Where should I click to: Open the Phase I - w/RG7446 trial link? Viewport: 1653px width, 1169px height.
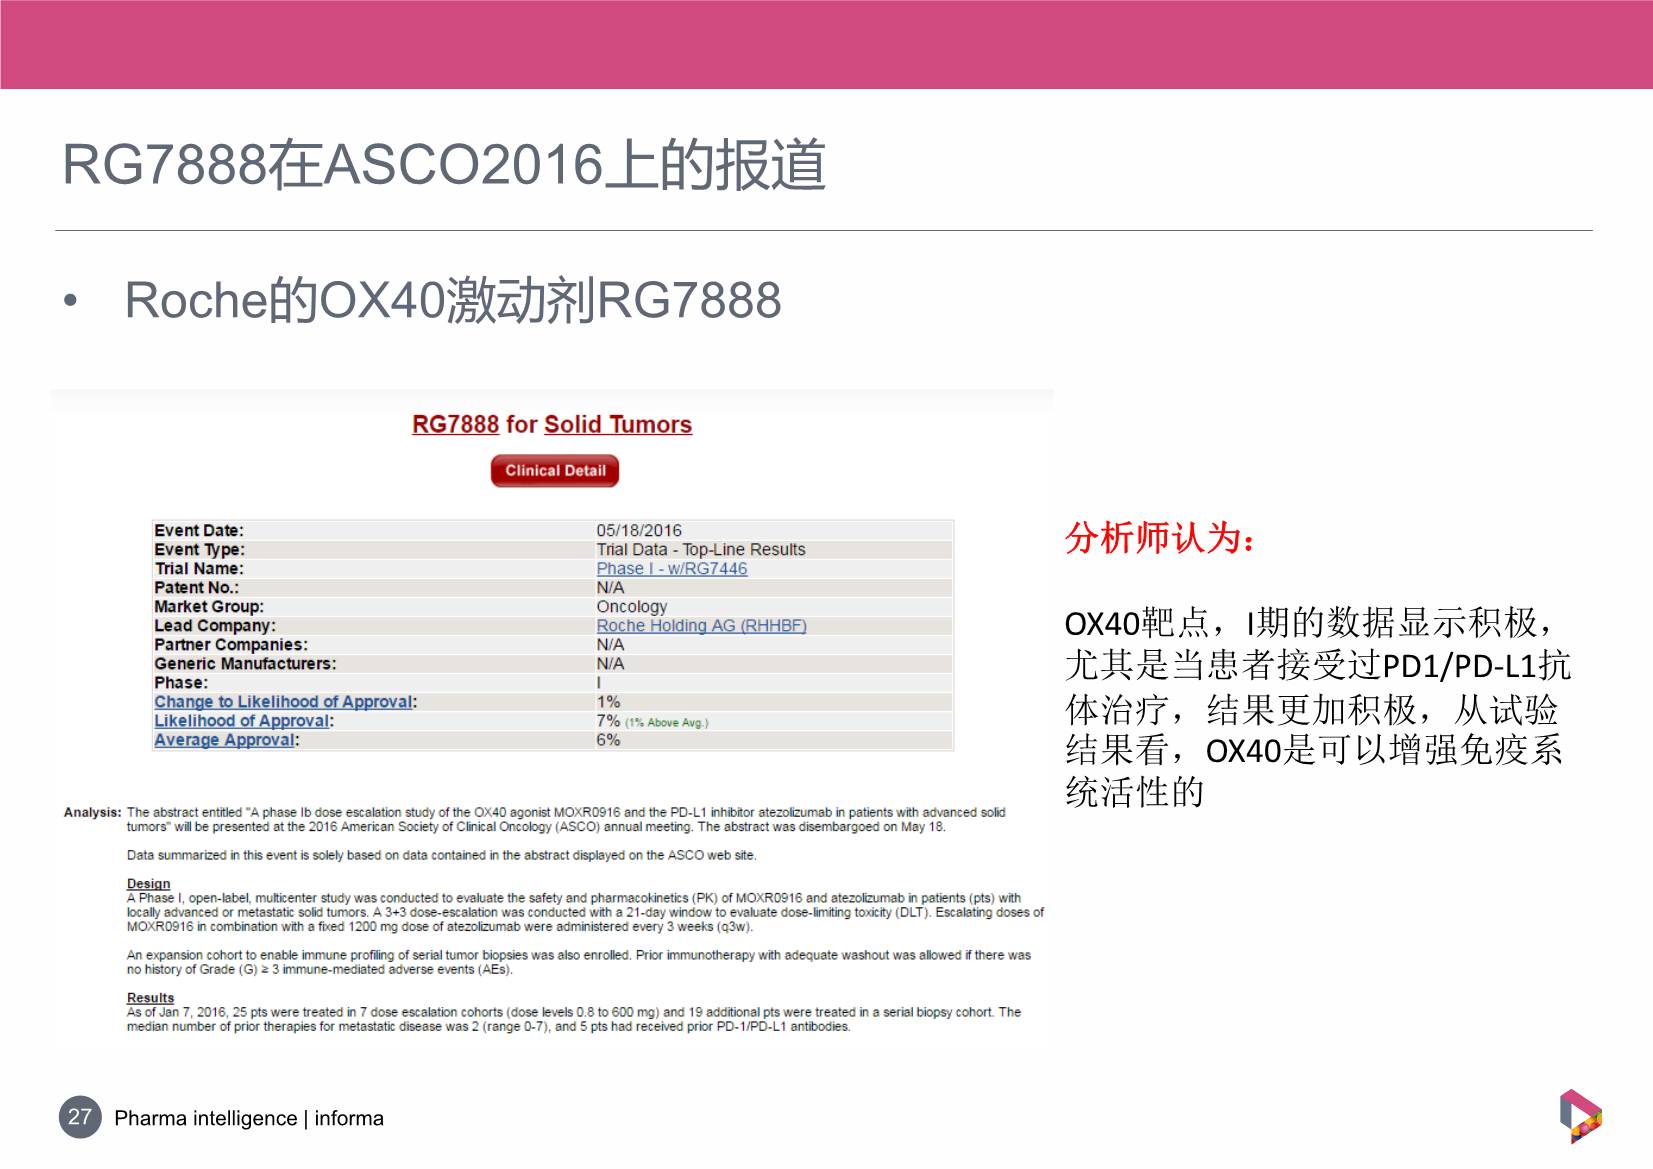pyautogui.click(x=672, y=569)
